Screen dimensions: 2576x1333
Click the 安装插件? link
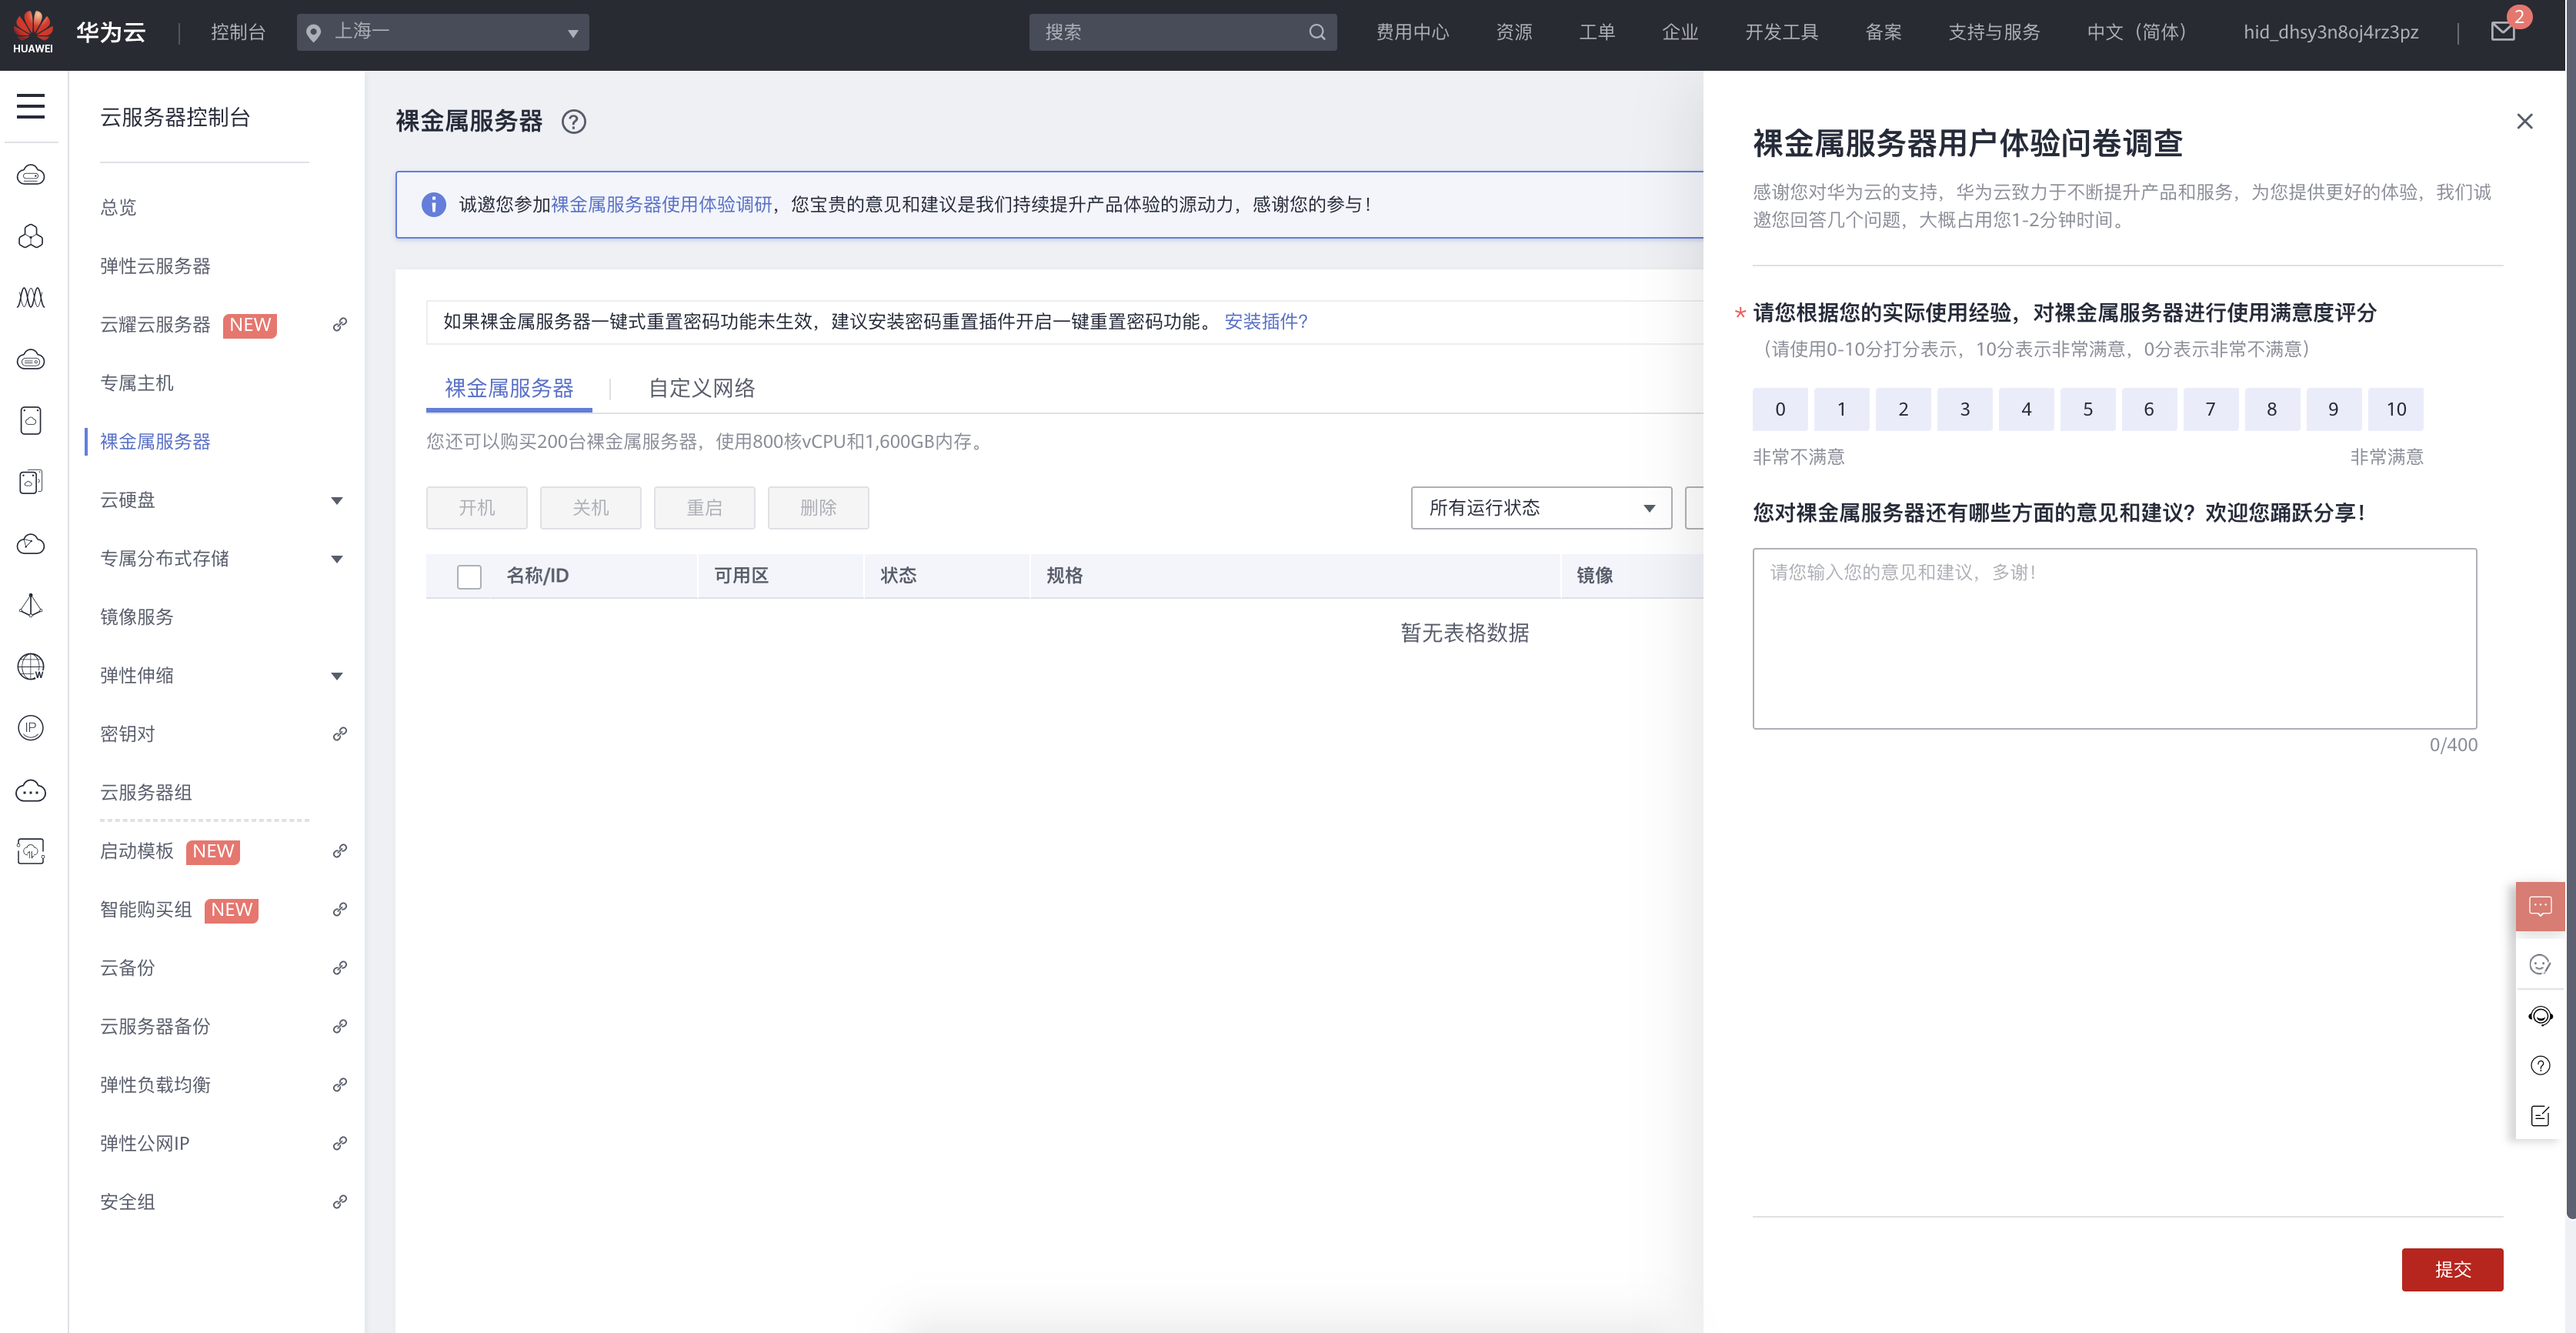pyautogui.click(x=1265, y=321)
